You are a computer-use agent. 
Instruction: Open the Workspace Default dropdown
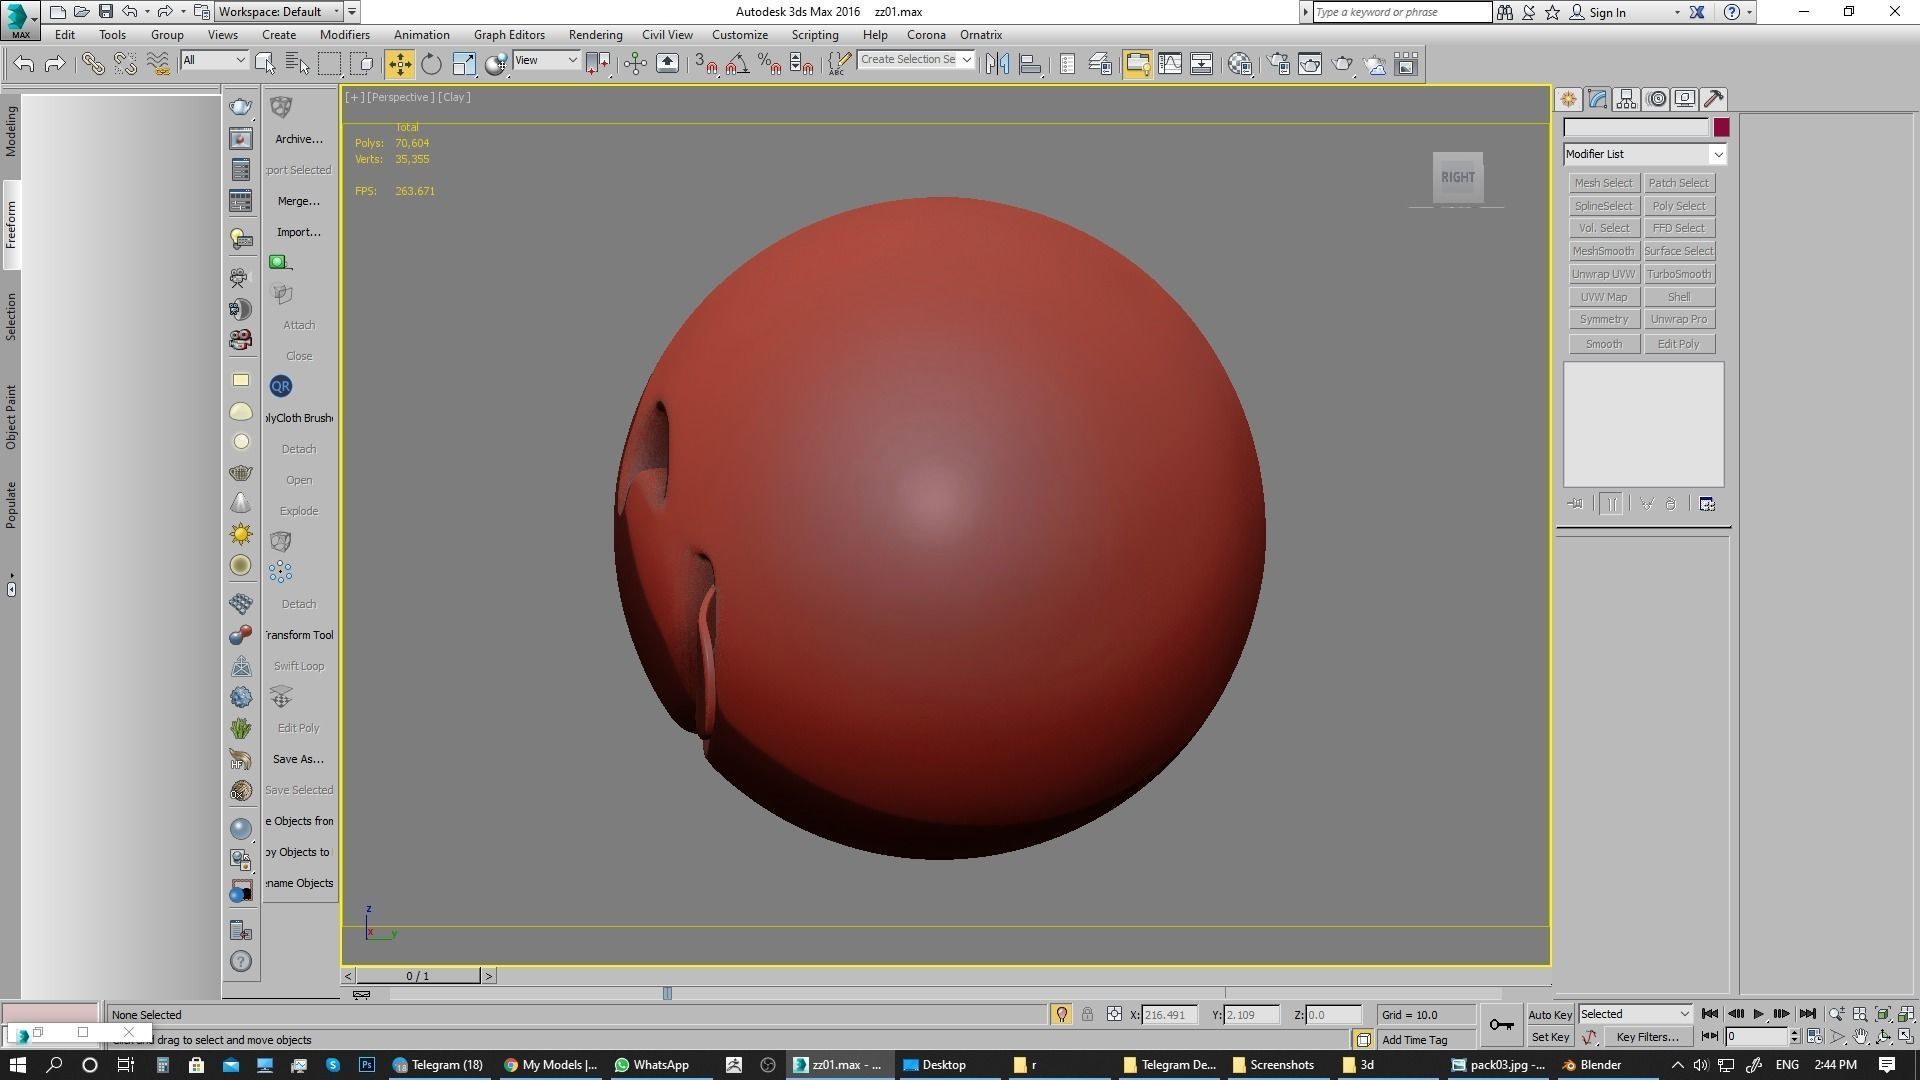[x=280, y=12]
